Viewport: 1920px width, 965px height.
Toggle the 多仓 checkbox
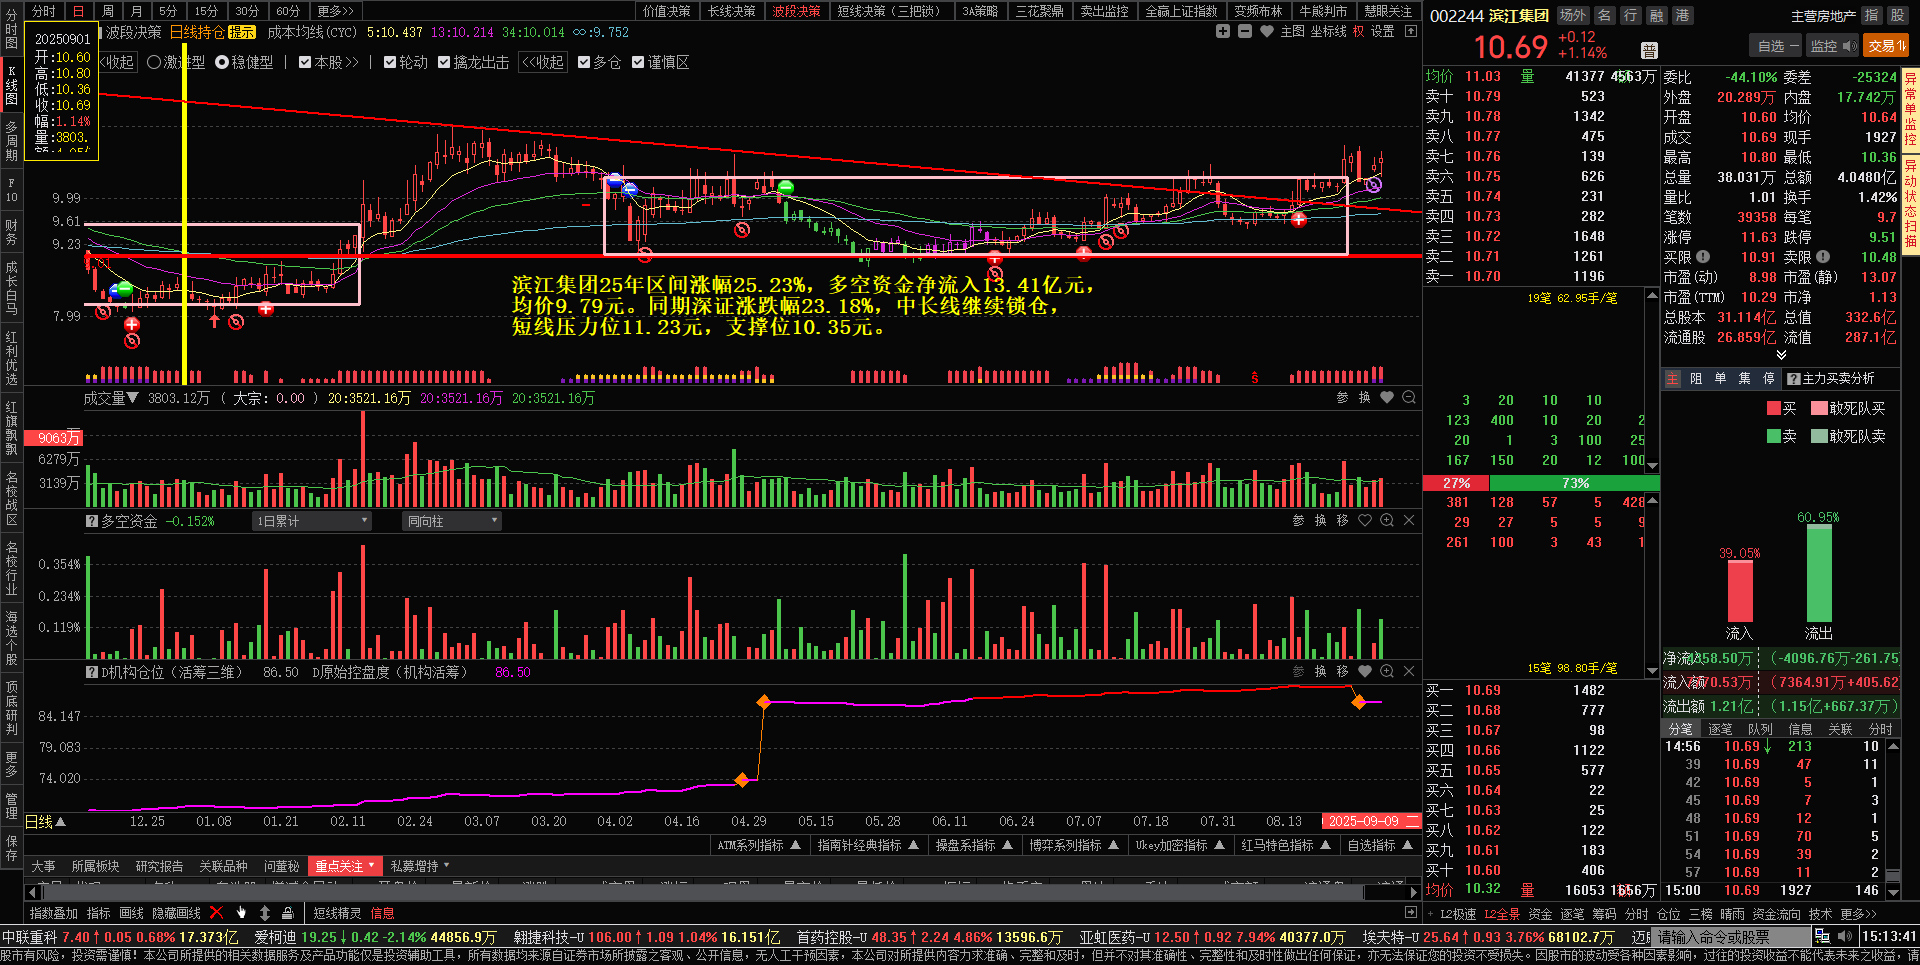[583, 62]
